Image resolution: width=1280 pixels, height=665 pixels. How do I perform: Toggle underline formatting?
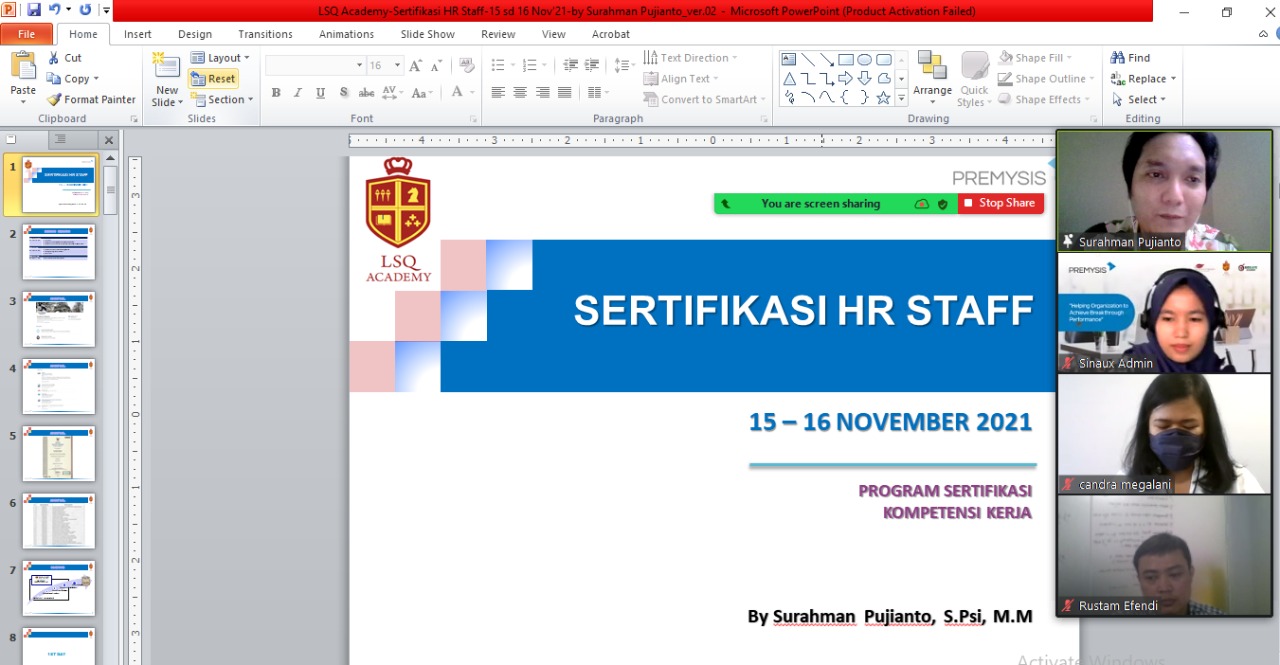[x=320, y=93]
